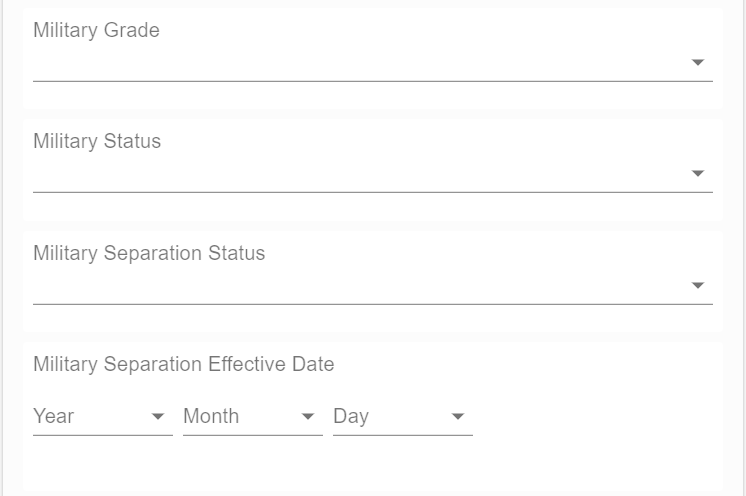Screen dimensions: 746x496
Task: Click the Military Separation Status dropdown arrow
Action: click(x=698, y=286)
